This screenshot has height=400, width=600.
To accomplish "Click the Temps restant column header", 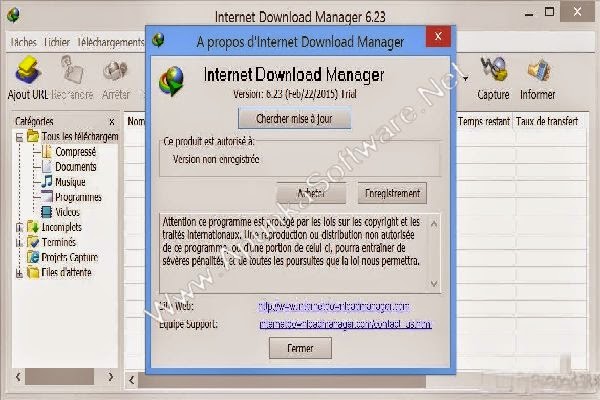I will click(484, 121).
